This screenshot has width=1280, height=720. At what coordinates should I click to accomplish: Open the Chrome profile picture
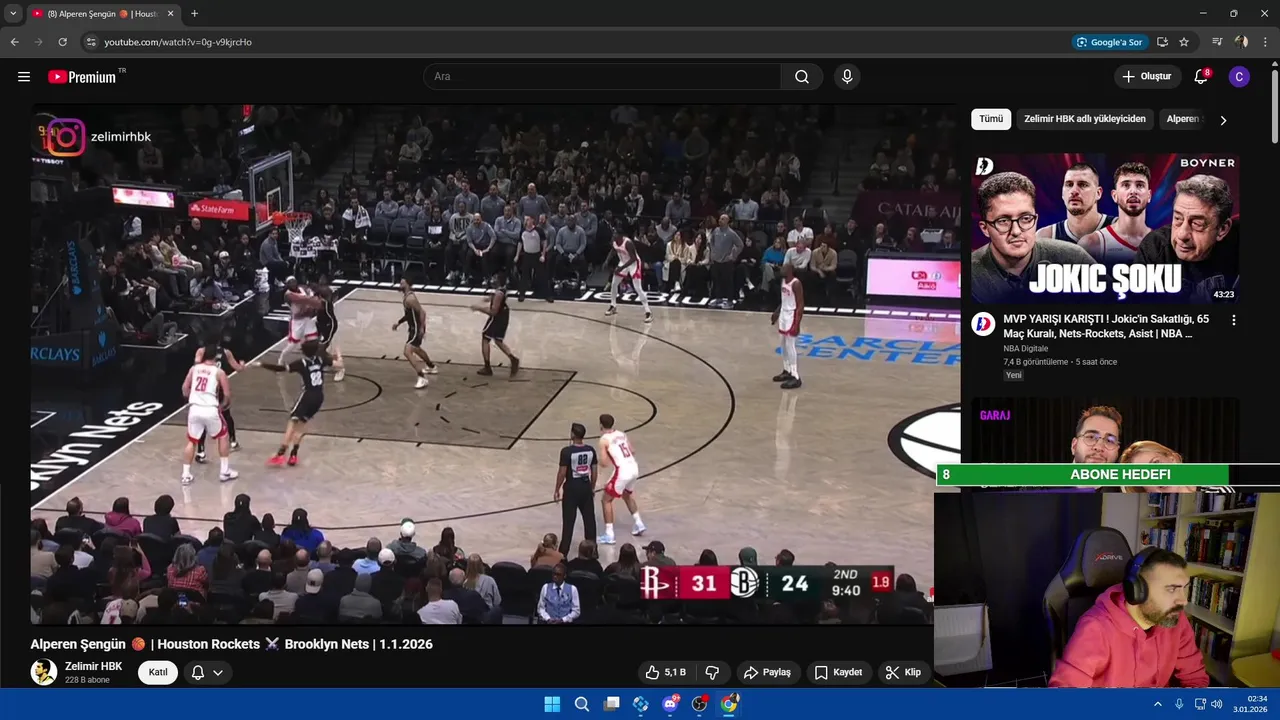click(x=1241, y=42)
